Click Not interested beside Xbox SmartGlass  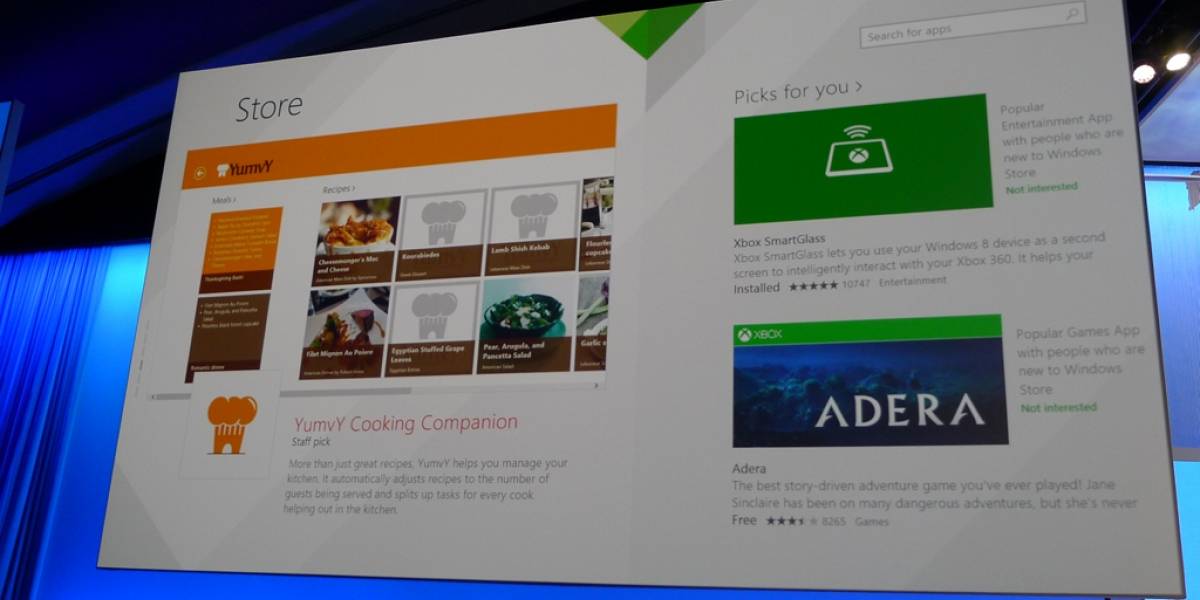1041,188
